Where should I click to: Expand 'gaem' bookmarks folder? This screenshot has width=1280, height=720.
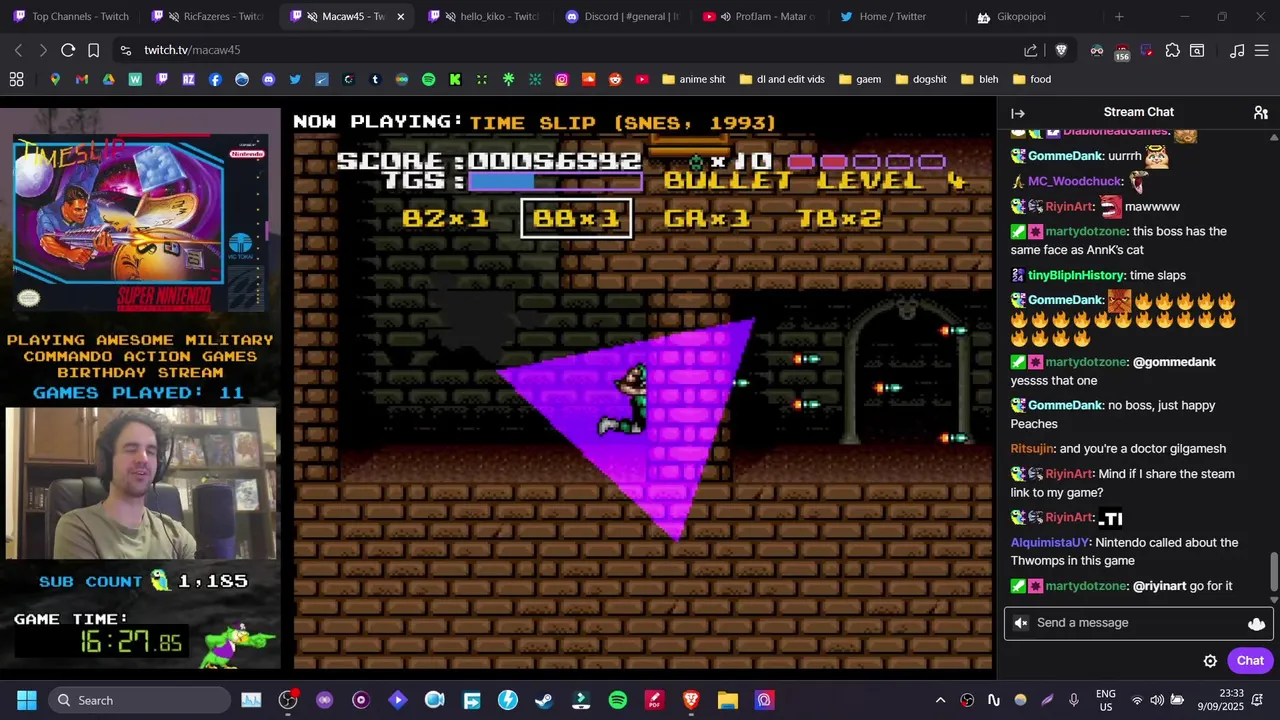(860, 79)
